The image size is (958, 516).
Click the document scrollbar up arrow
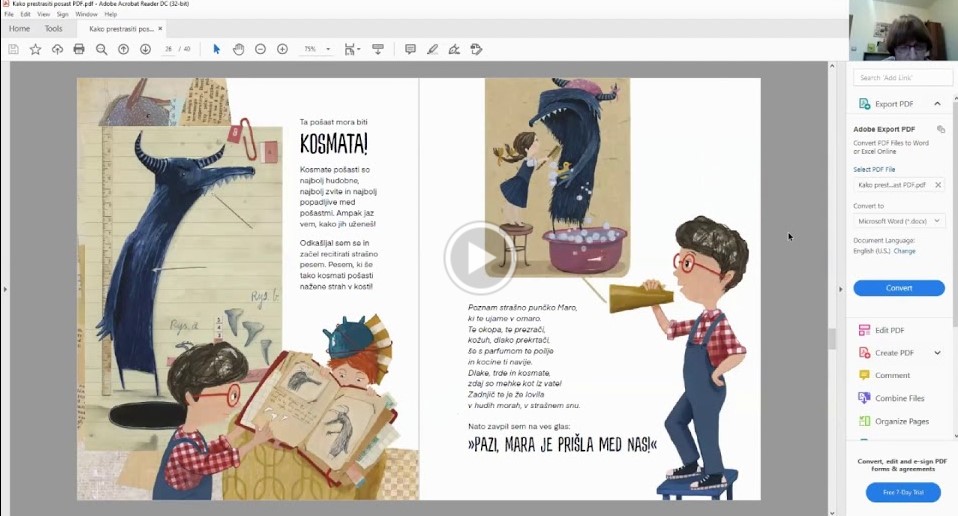point(832,65)
